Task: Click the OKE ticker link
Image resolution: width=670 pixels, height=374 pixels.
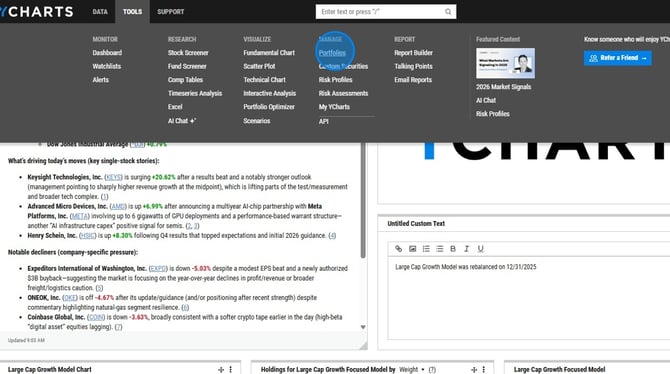Action: click(x=70, y=298)
